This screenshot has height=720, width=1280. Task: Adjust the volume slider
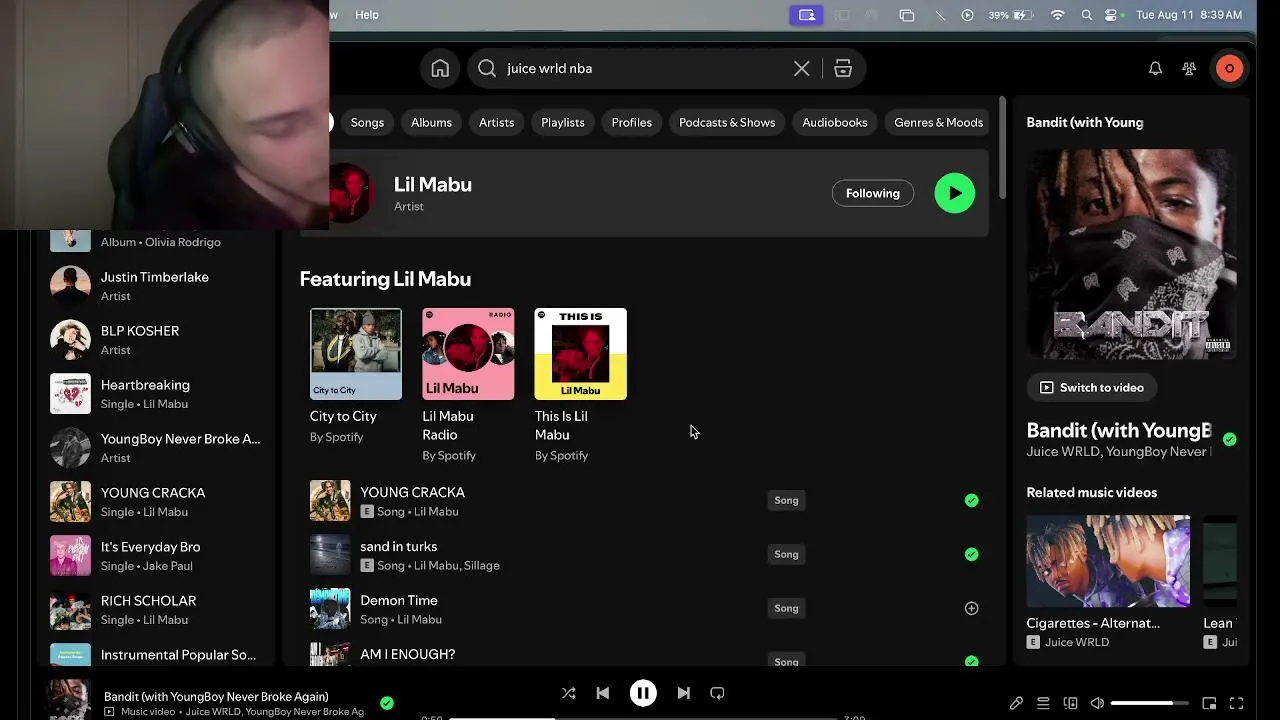[x=1149, y=703]
